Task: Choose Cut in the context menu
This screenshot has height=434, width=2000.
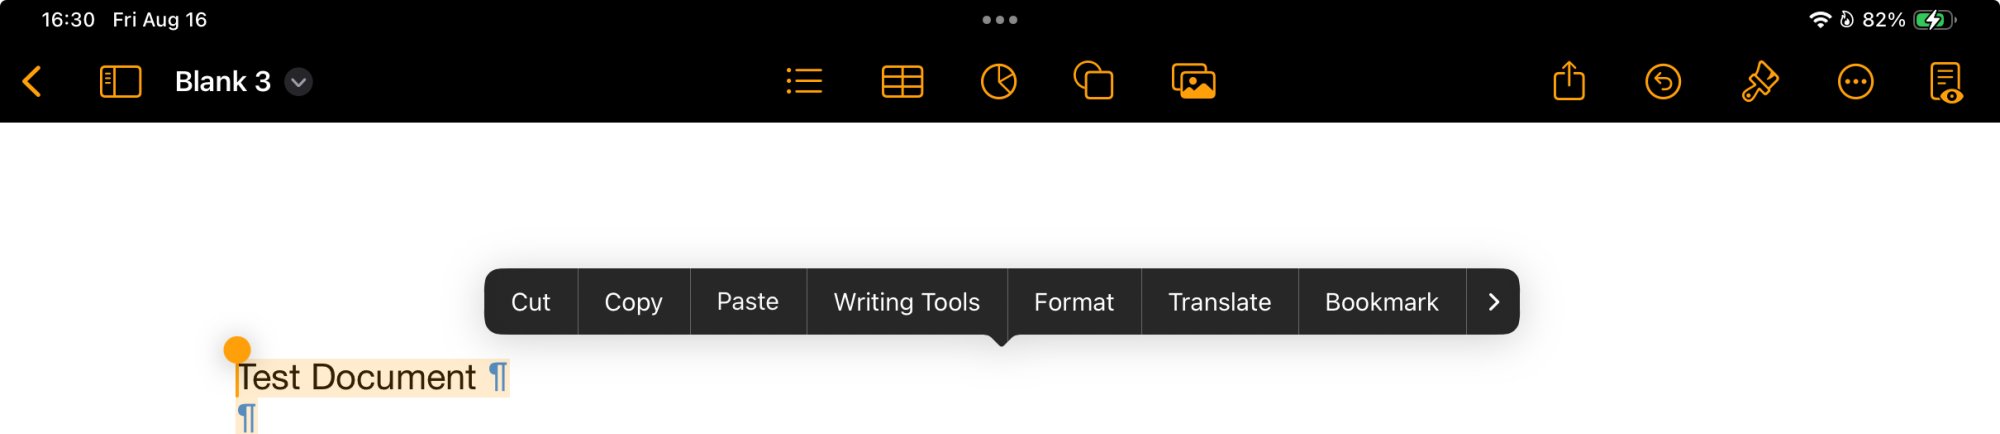Action: 530,302
